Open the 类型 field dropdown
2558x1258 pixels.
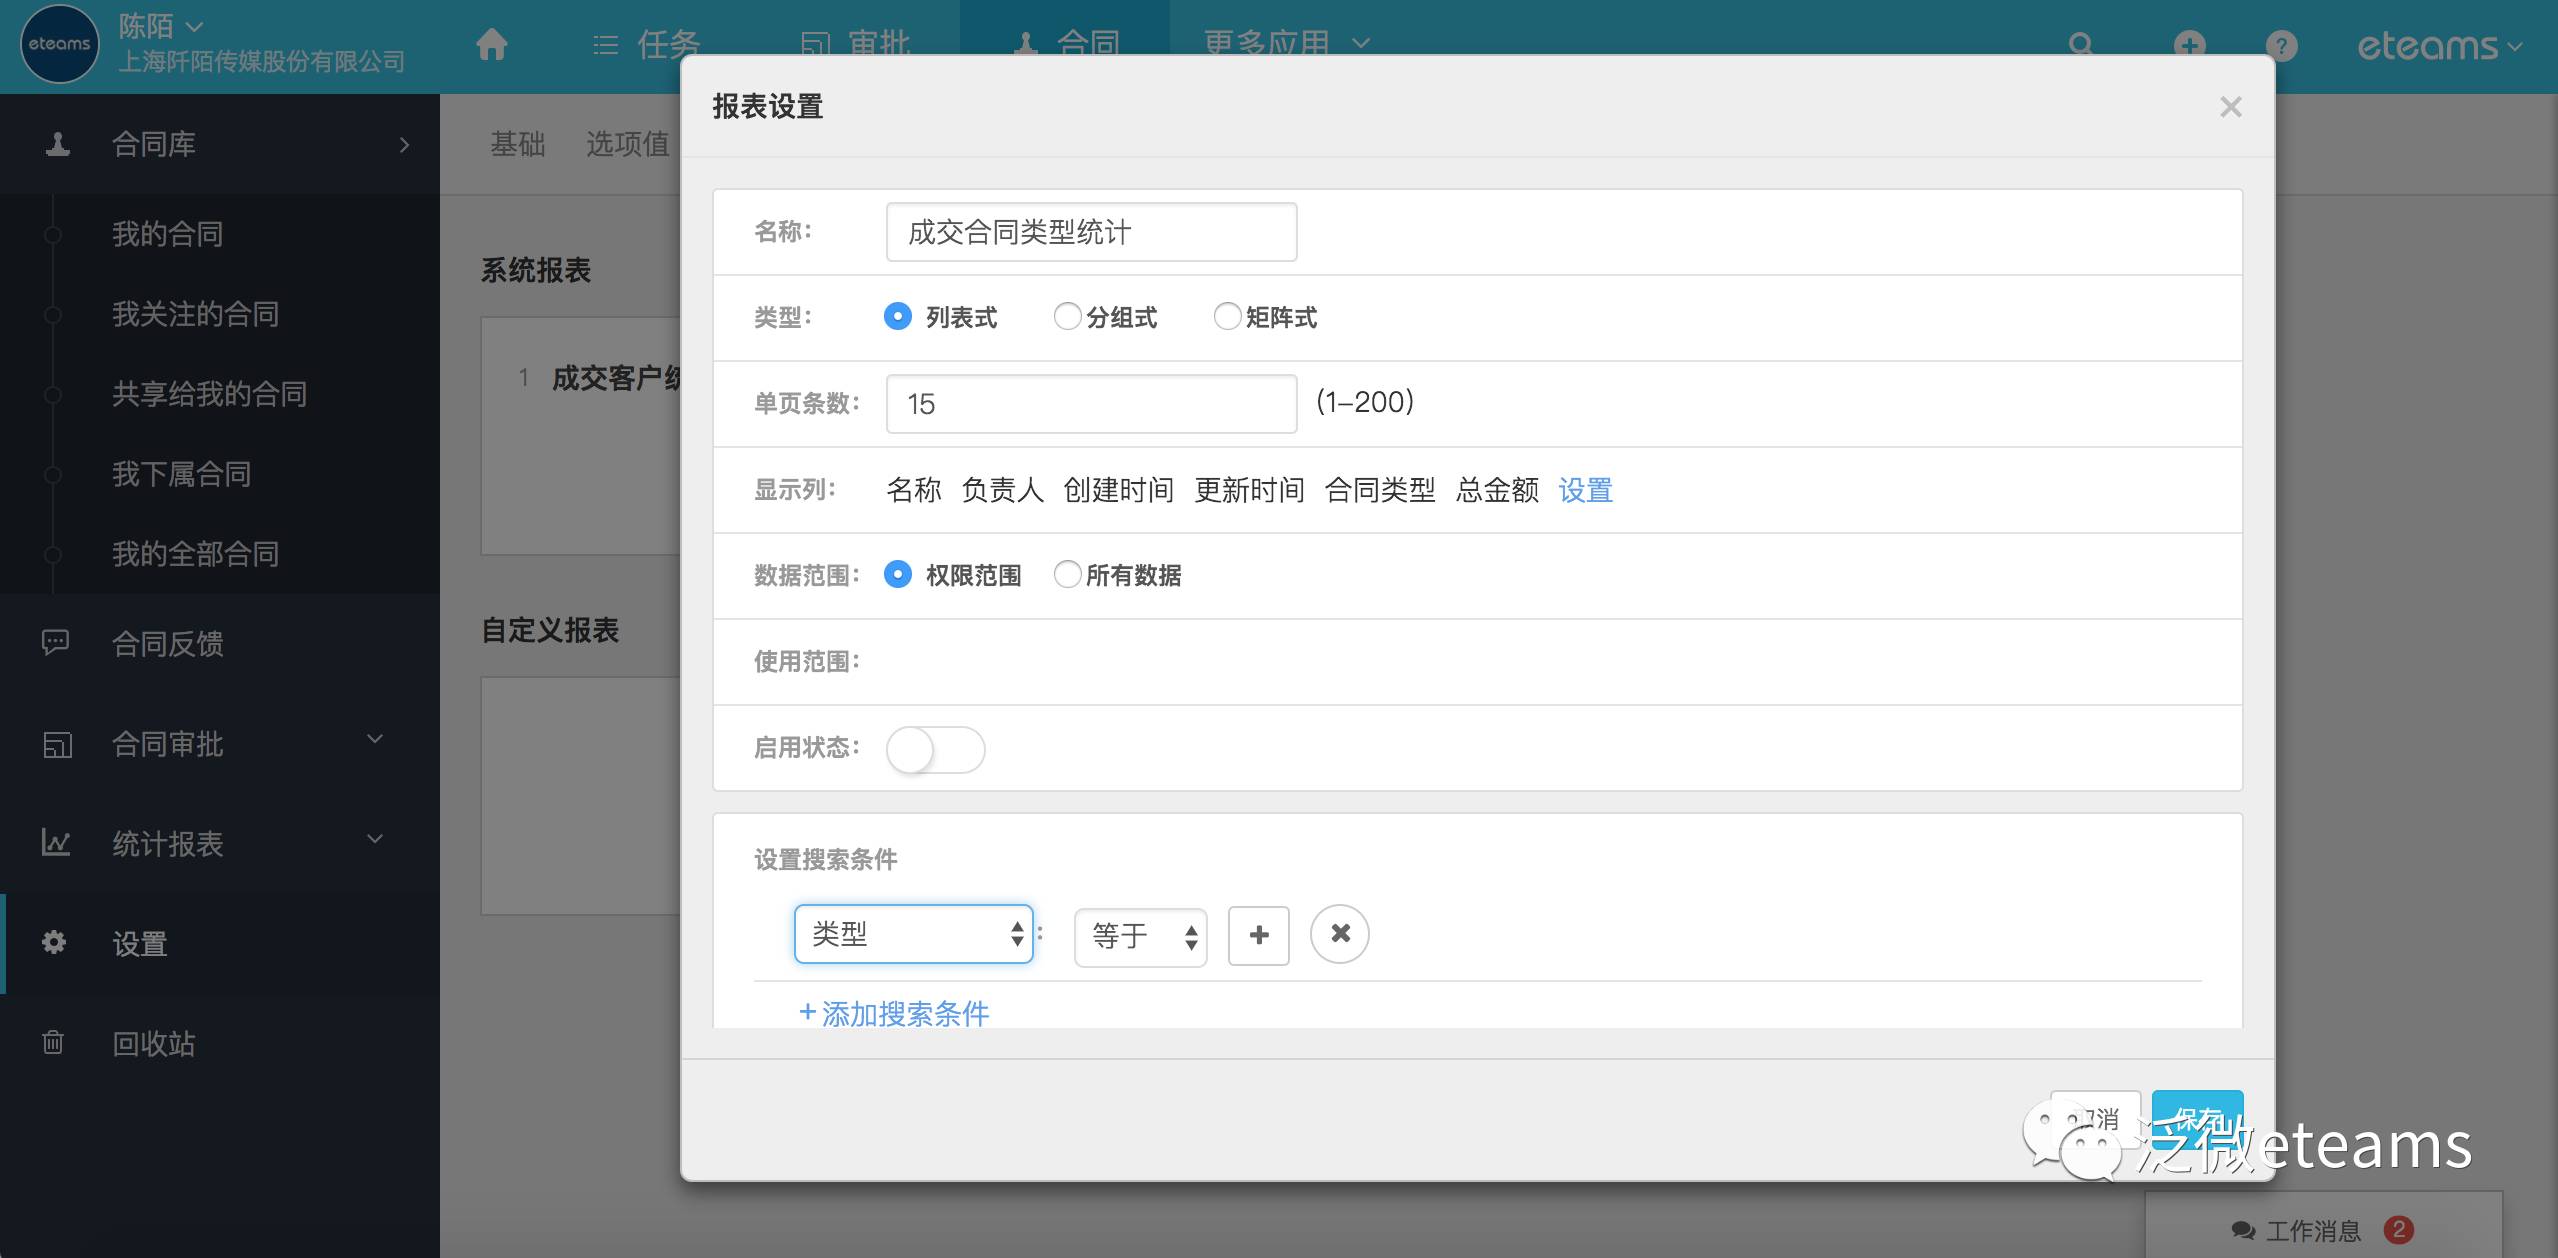tap(913, 934)
